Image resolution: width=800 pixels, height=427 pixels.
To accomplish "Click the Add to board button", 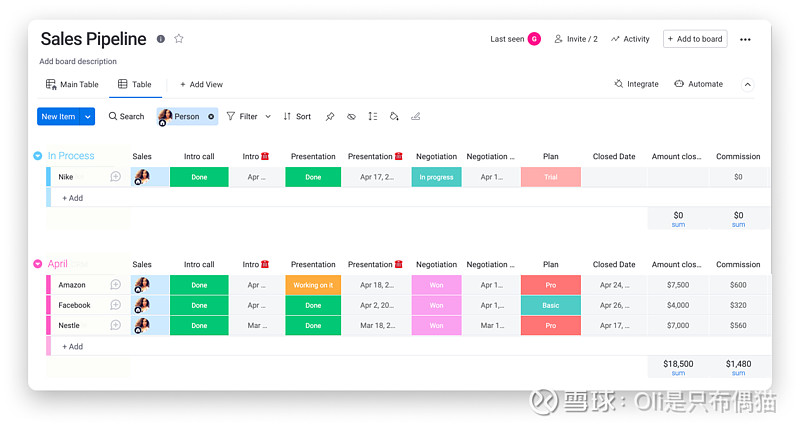I will click(695, 39).
